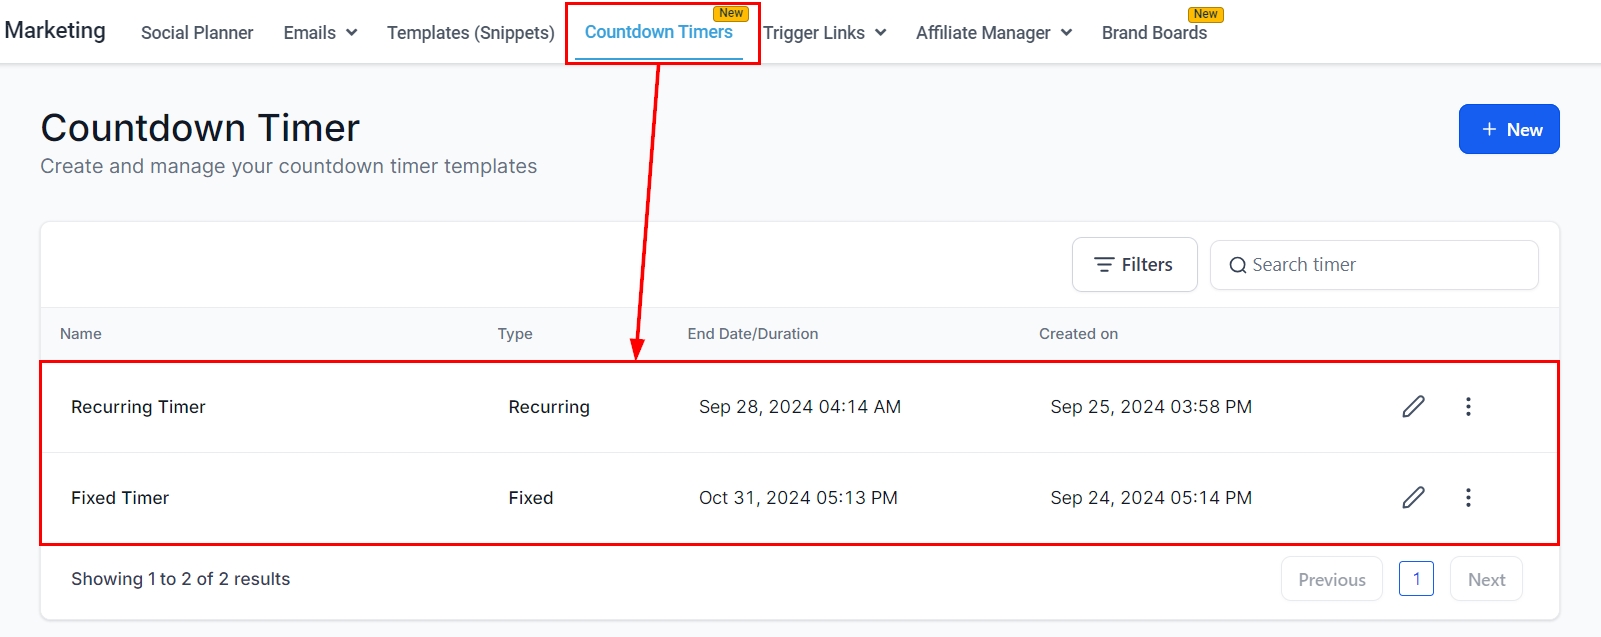Screen dimensions: 1601x637
Task: Select page 1 in pagination
Action: click(1416, 579)
